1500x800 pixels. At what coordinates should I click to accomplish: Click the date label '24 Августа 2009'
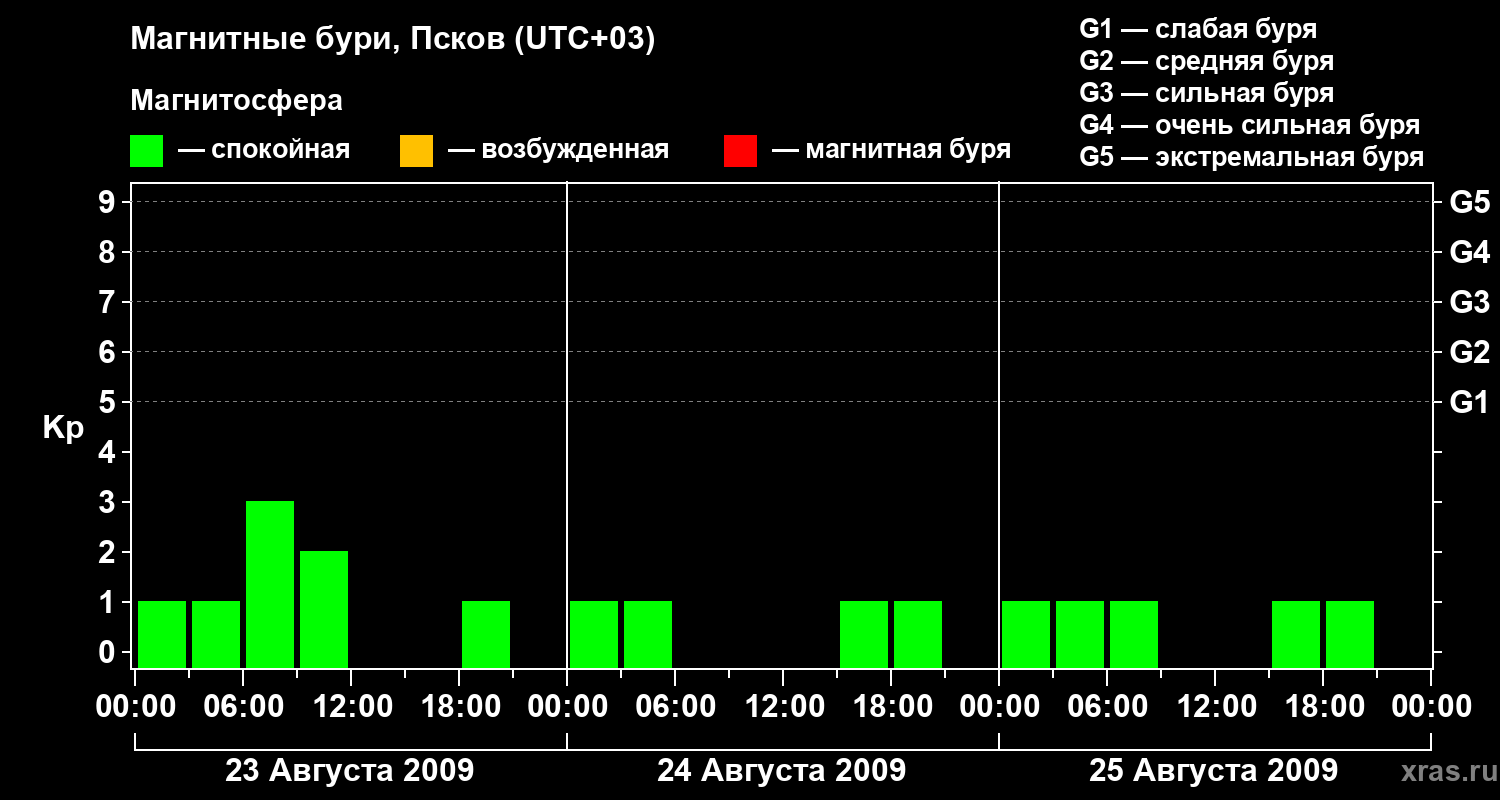(782, 771)
